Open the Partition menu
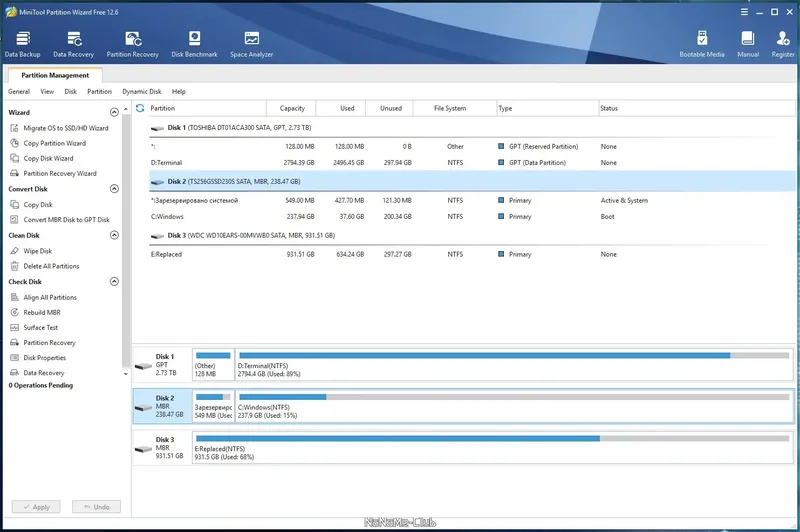The height and width of the screenshot is (532, 800). click(x=99, y=91)
